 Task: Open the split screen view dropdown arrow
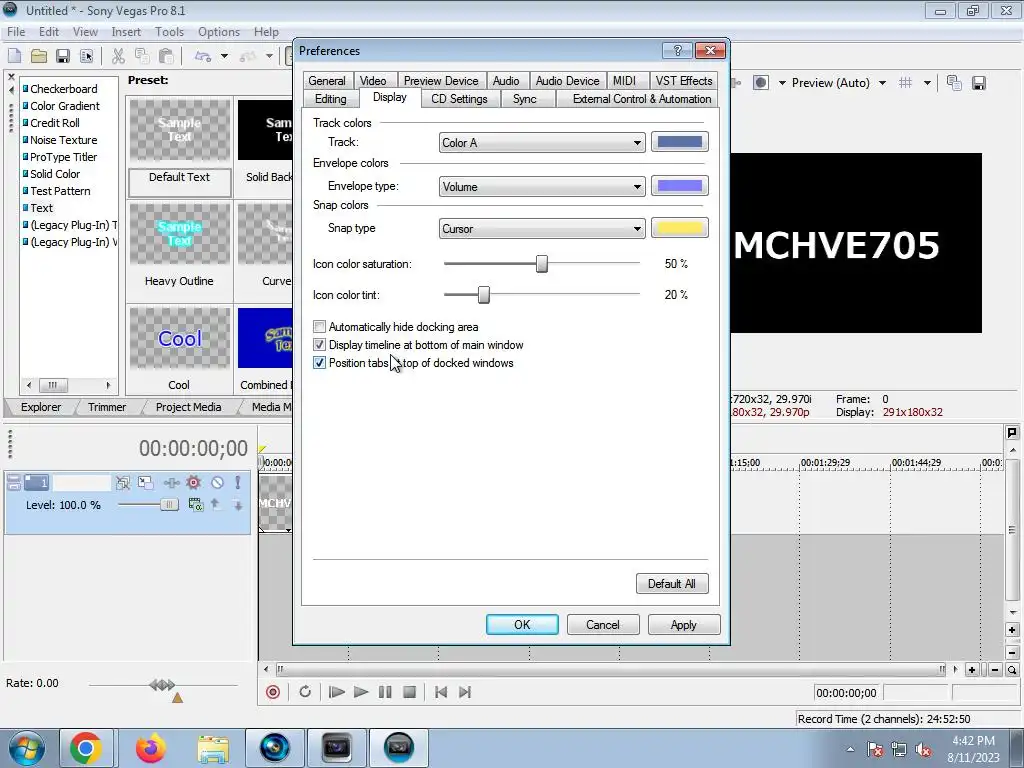(782, 83)
